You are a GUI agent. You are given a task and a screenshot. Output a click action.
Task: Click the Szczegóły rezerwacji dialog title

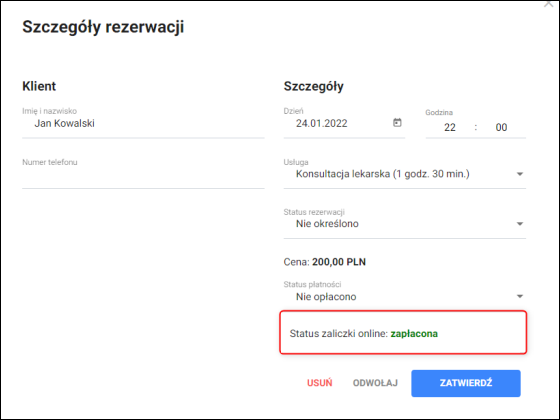pos(103,27)
